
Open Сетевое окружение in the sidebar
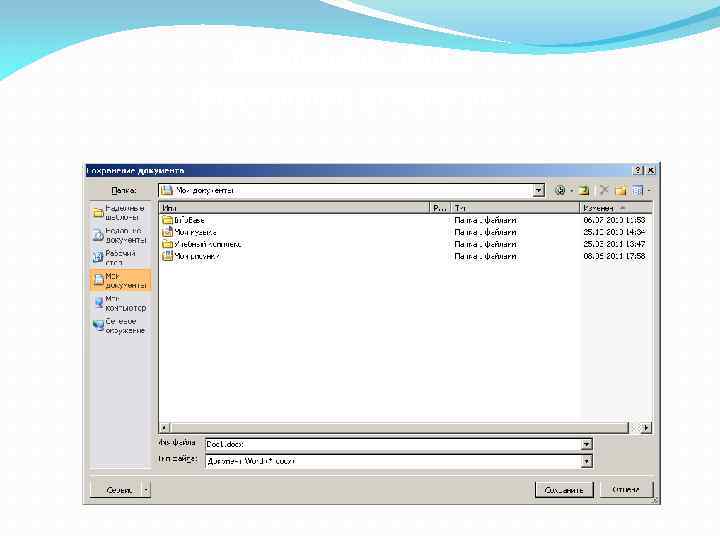(120, 326)
